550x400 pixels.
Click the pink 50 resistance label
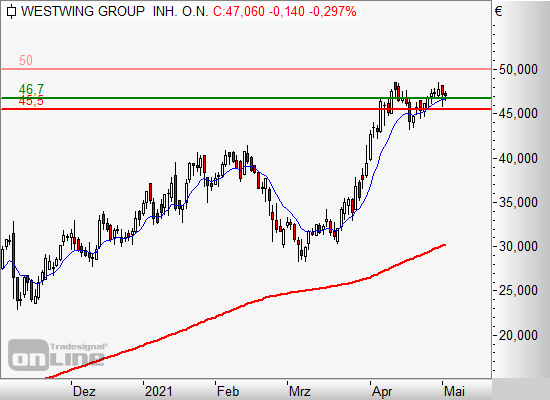(x=26, y=60)
